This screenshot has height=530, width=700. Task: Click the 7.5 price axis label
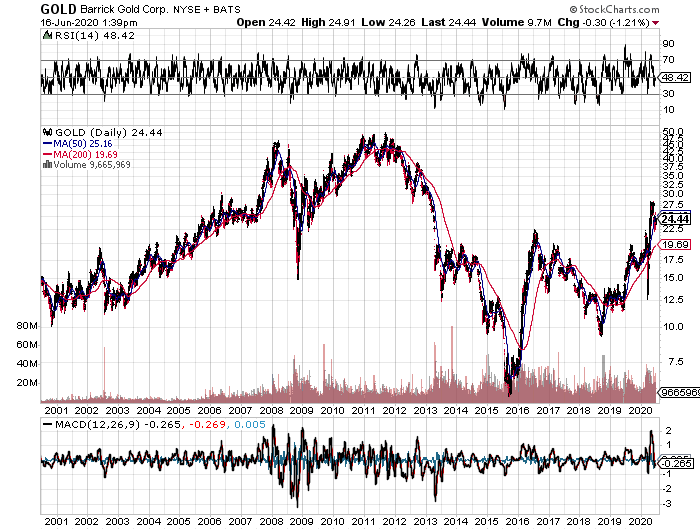[676, 361]
